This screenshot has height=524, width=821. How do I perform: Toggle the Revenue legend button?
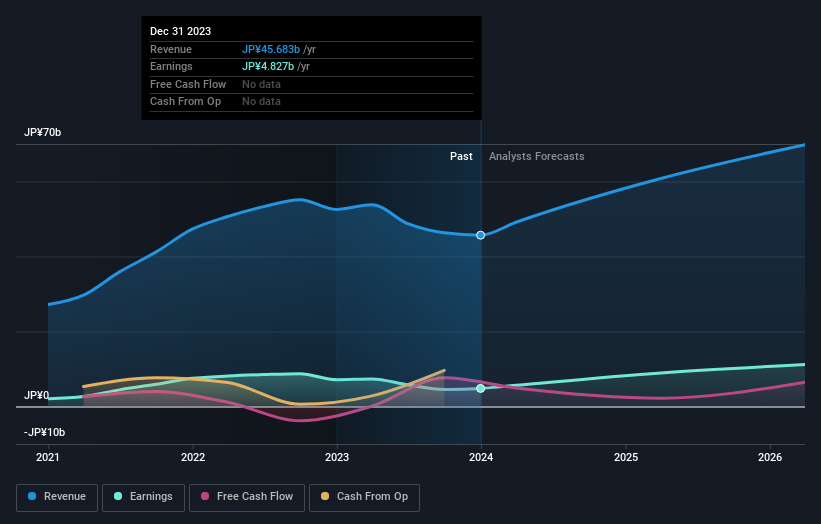57,497
